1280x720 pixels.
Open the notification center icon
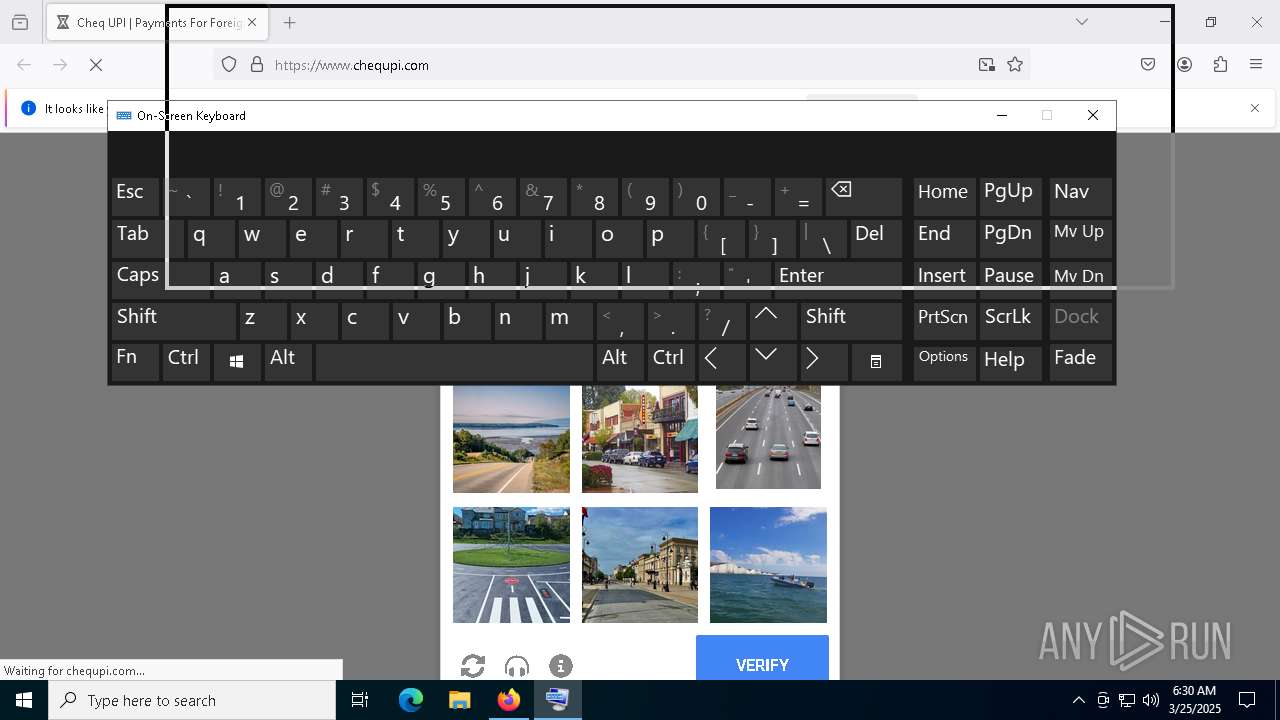pos(1247,700)
